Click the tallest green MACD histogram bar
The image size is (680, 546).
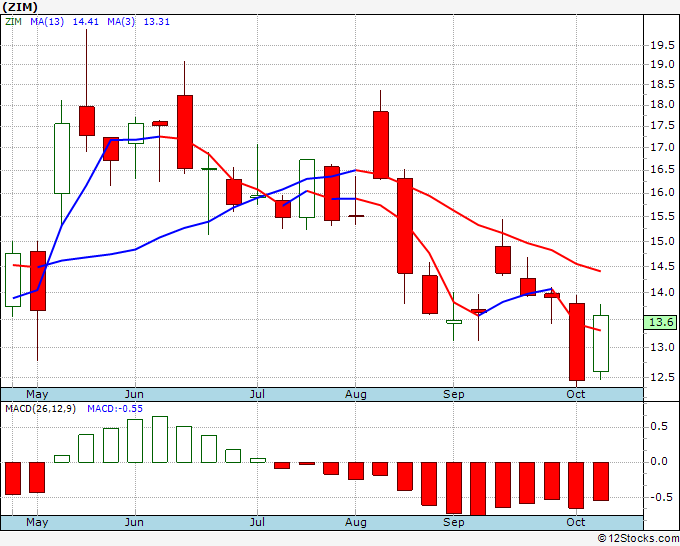pos(160,439)
